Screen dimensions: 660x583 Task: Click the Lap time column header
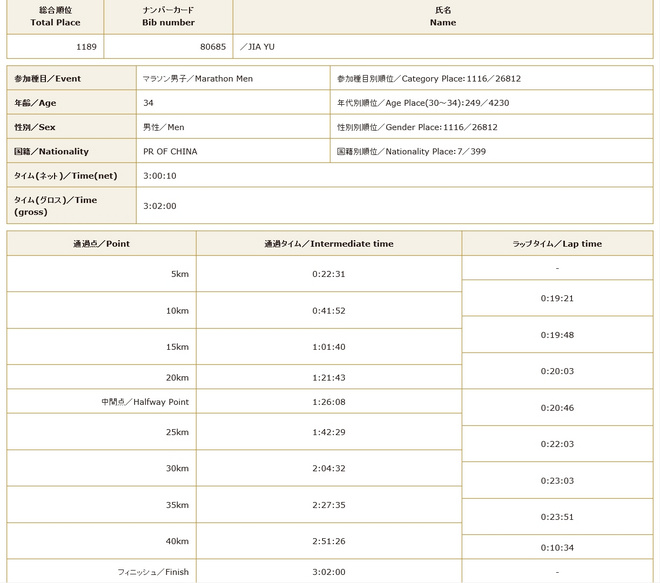click(557, 244)
